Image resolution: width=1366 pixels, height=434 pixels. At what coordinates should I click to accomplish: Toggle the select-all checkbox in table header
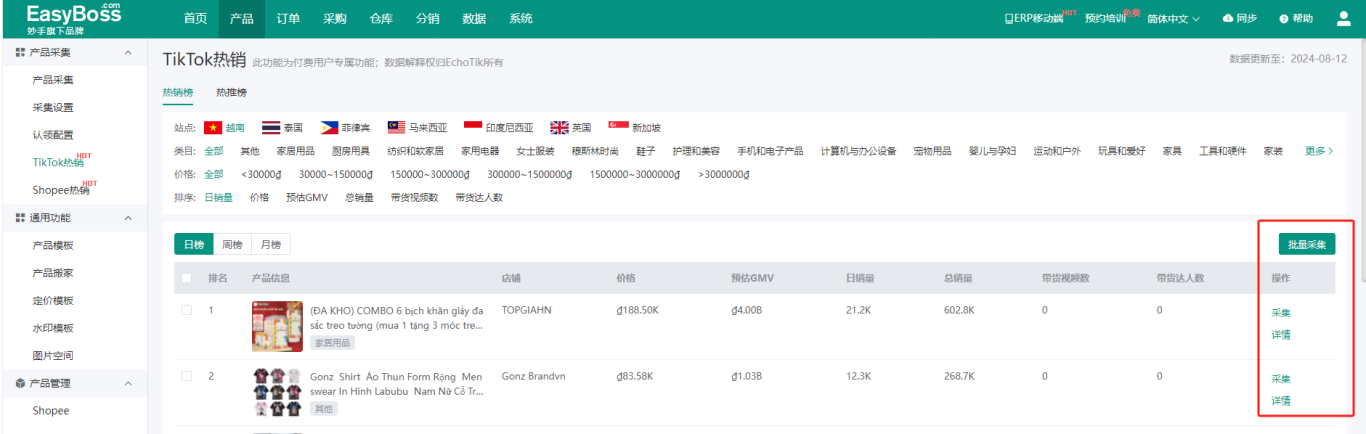coord(186,278)
